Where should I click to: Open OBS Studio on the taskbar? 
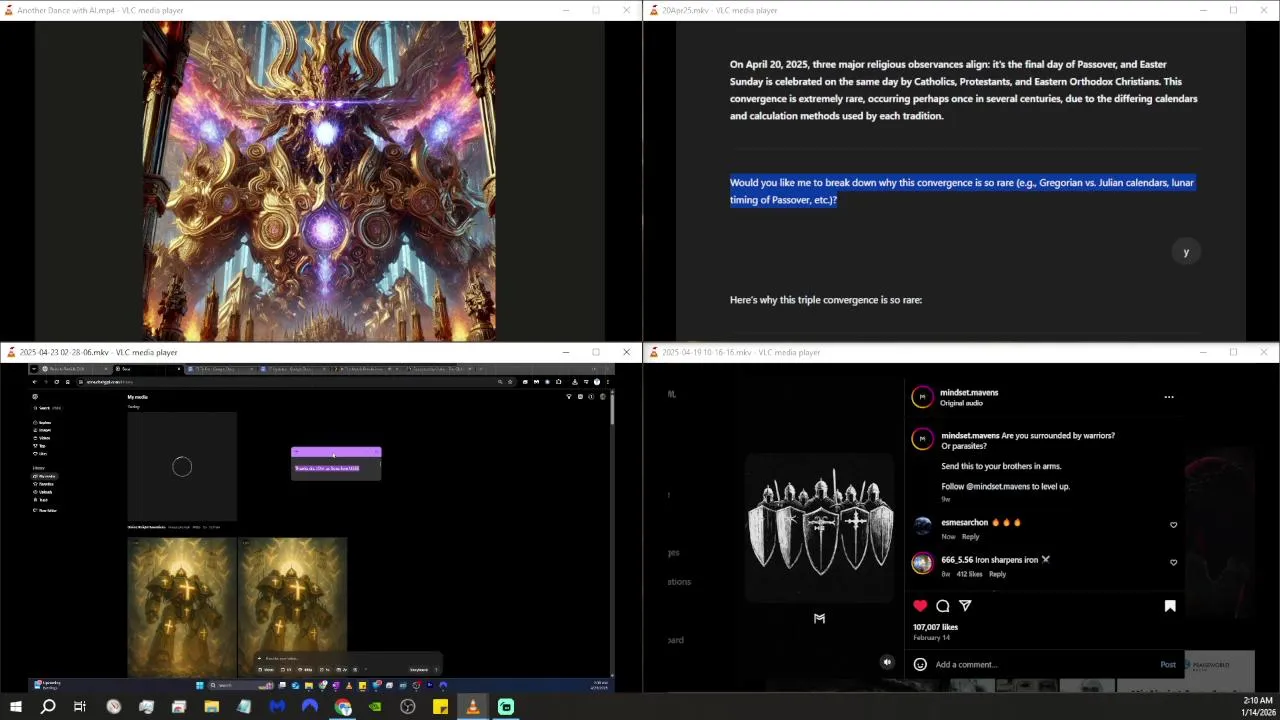click(408, 707)
